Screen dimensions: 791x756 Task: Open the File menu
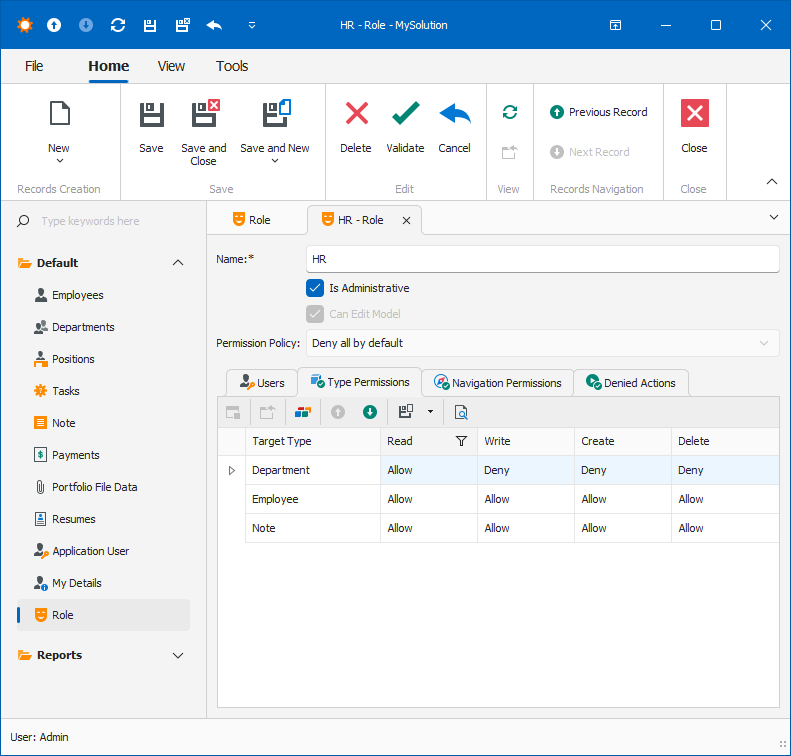(x=34, y=66)
